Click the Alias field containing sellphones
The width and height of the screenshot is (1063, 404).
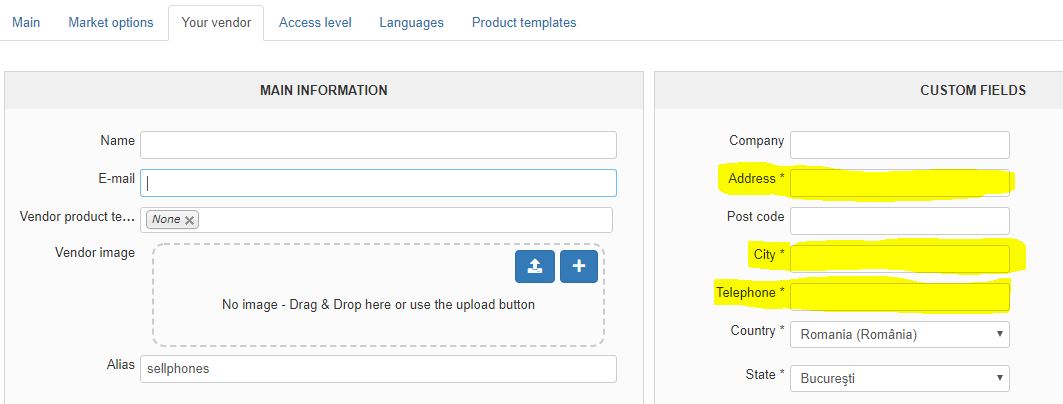click(378, 369)
